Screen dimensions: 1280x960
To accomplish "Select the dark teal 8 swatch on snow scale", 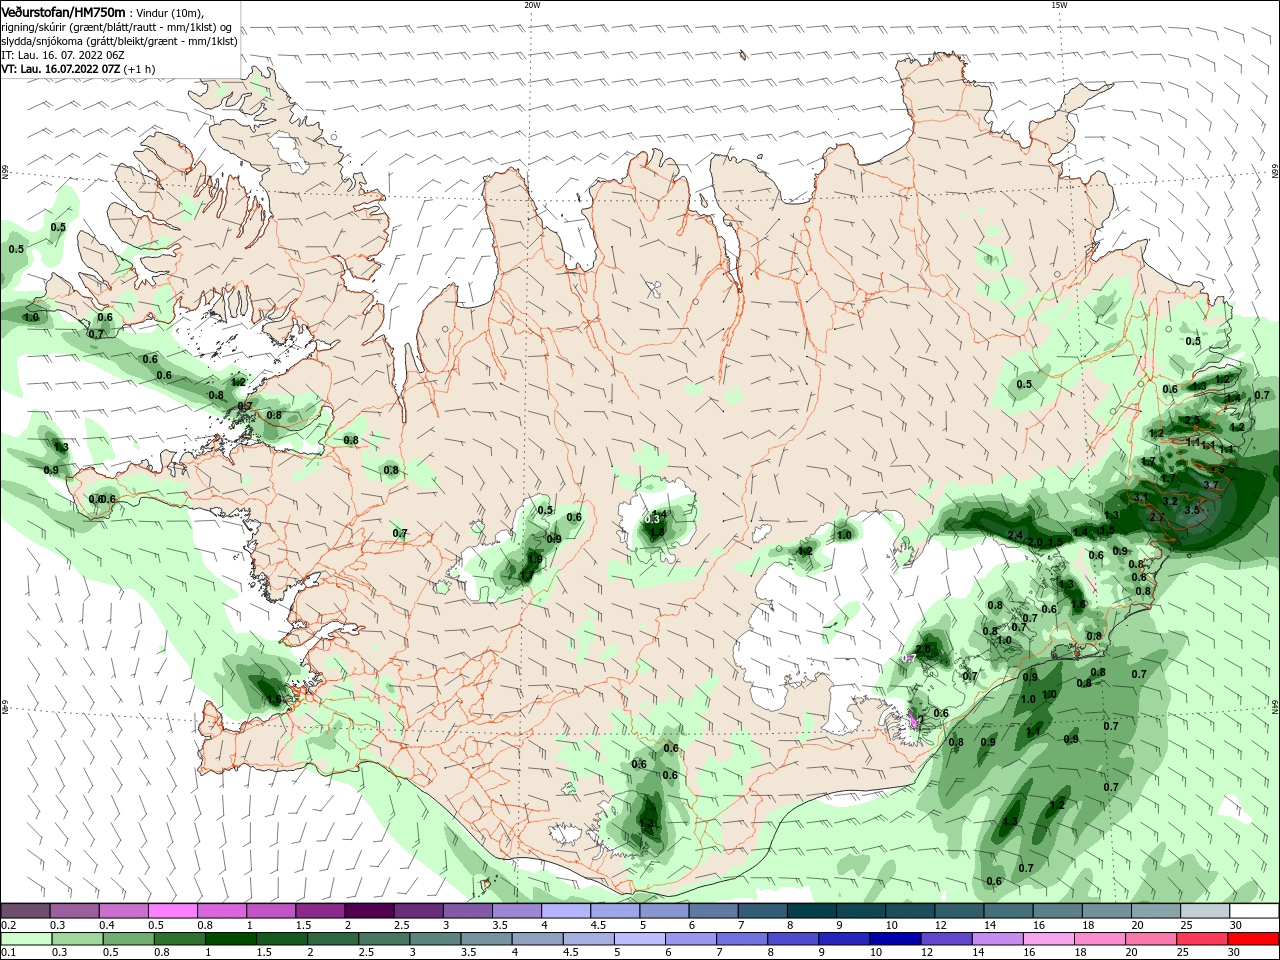I will point(811,911).
